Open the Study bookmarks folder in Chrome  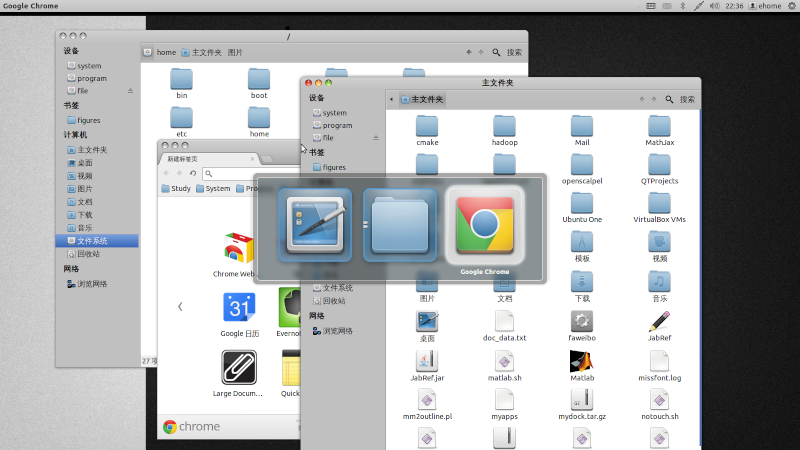(176, 189)
